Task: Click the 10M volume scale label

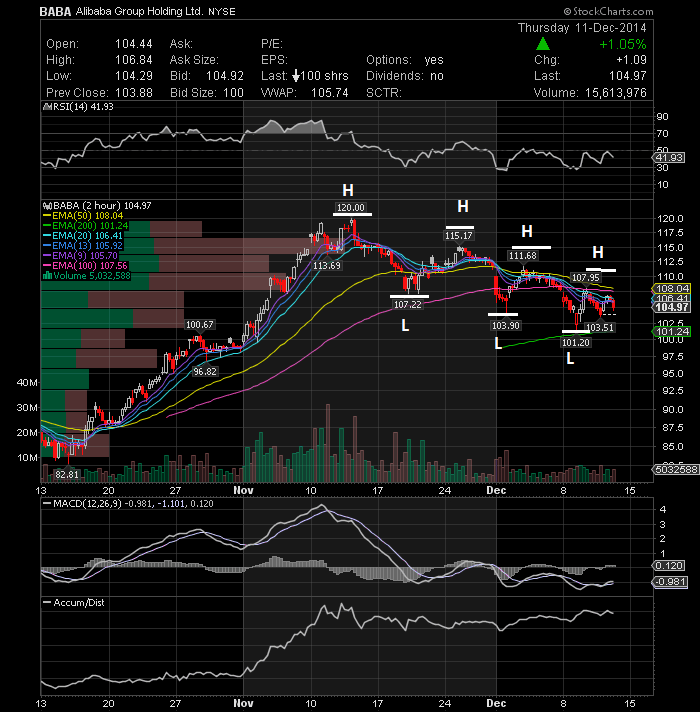Action: [x=27, y=458]
